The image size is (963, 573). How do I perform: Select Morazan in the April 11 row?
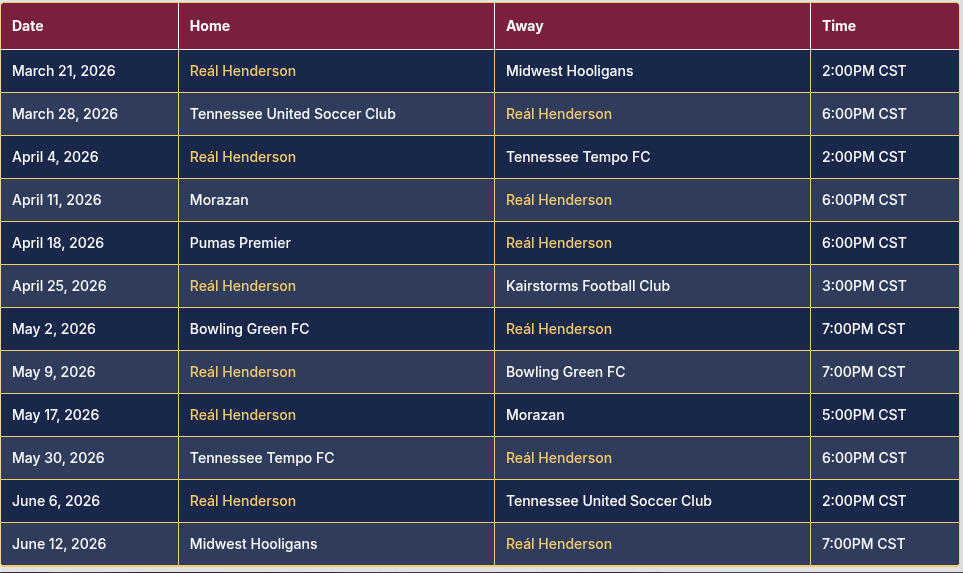219,200
